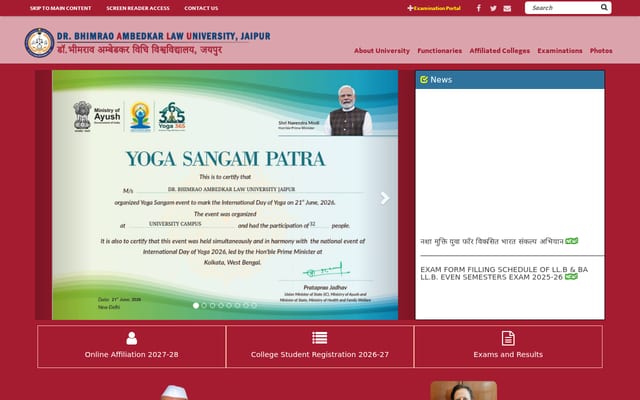The image size is (640, 400).
Task: Click the plus icon beside Examination Portal
Action: 410,8
